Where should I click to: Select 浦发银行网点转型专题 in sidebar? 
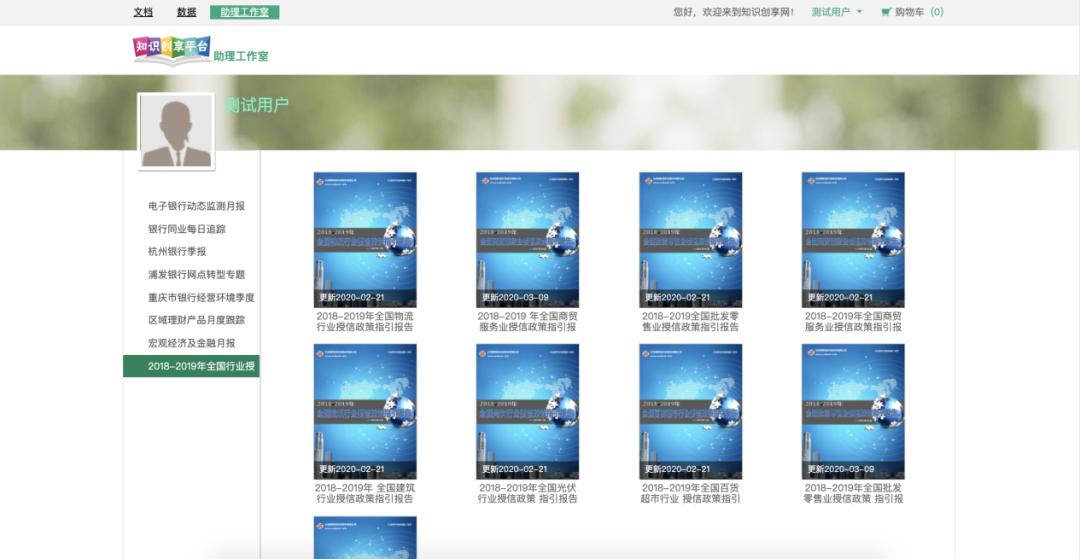[x=196, y=275]
